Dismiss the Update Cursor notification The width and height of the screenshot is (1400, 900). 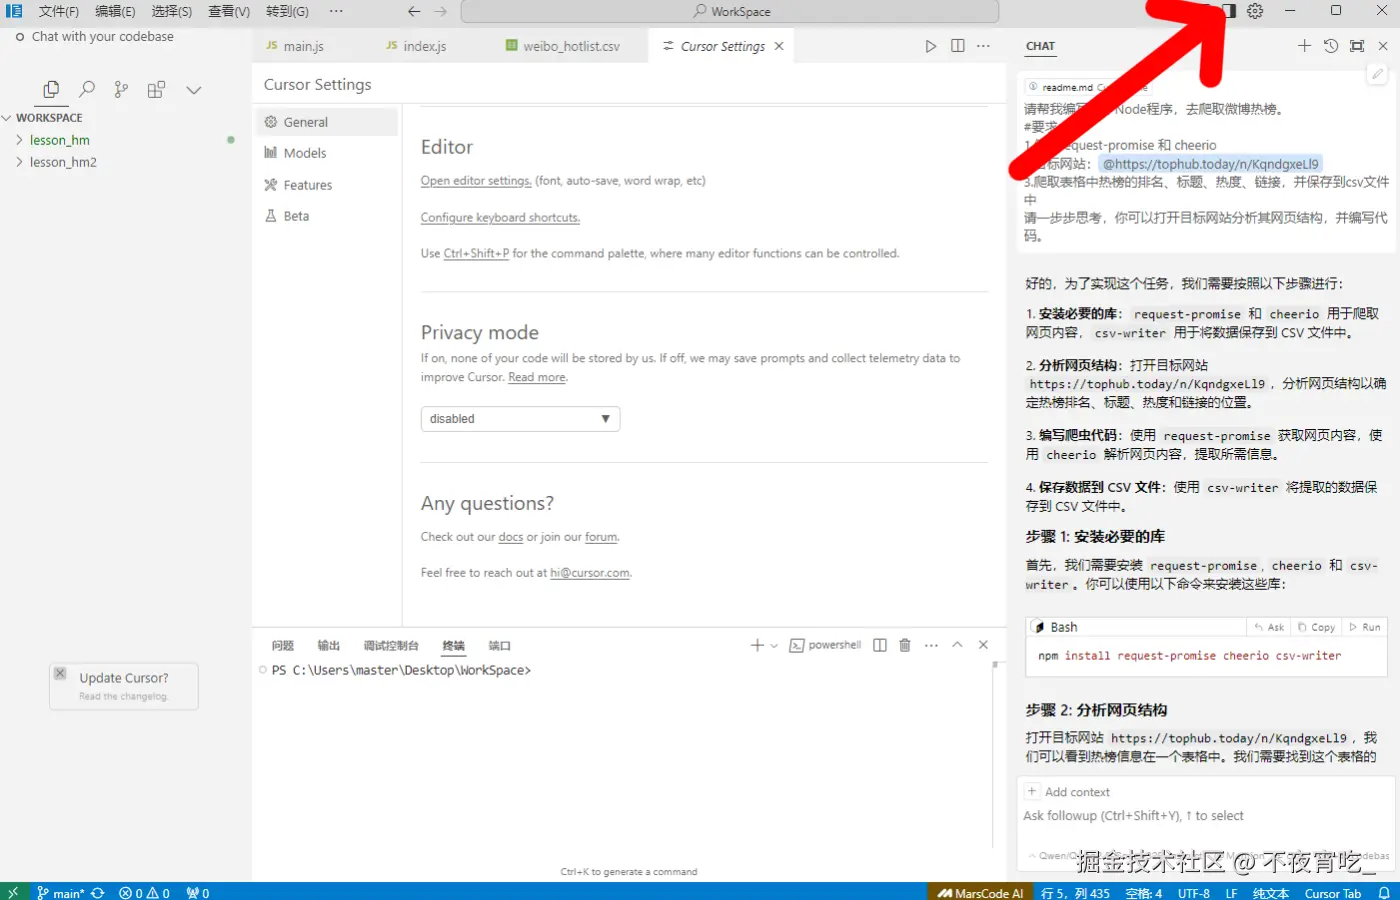tap(60, 673)
